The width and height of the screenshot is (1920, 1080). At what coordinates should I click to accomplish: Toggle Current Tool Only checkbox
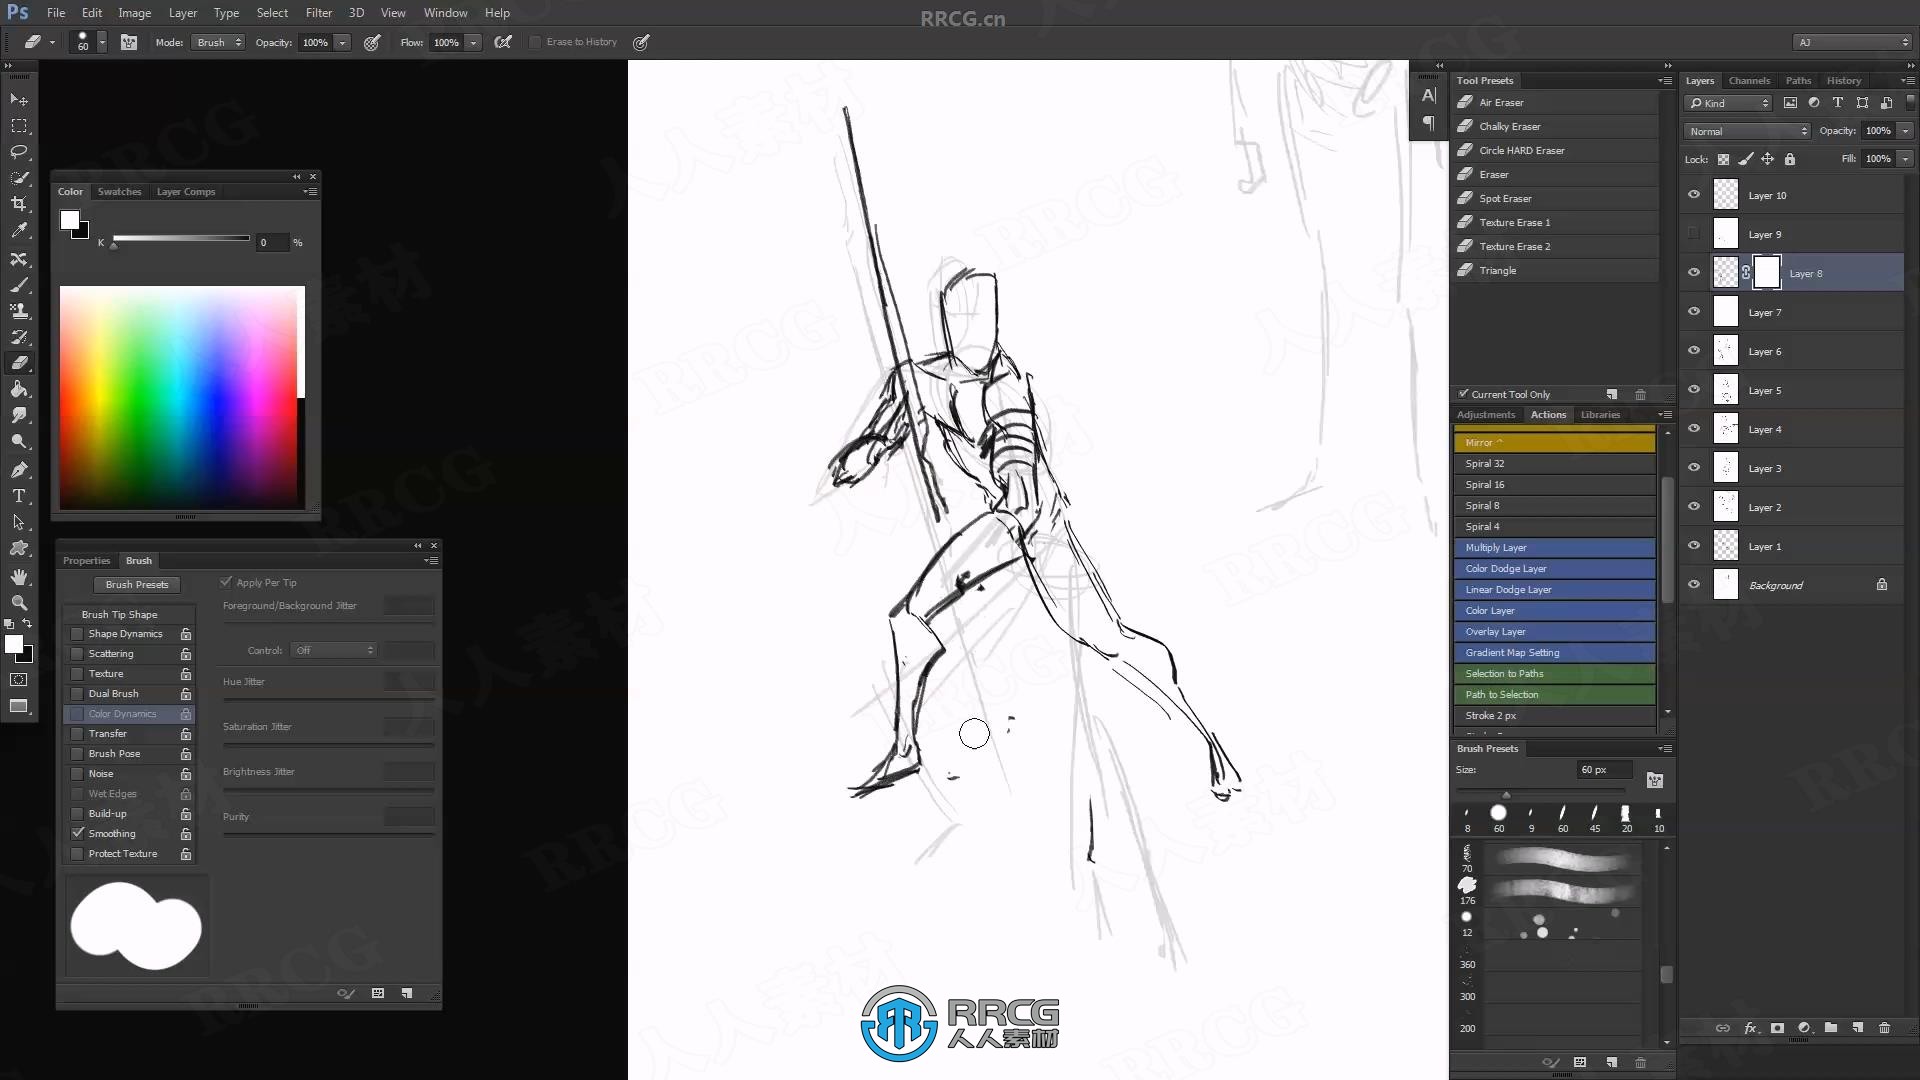pos(1464,394)
